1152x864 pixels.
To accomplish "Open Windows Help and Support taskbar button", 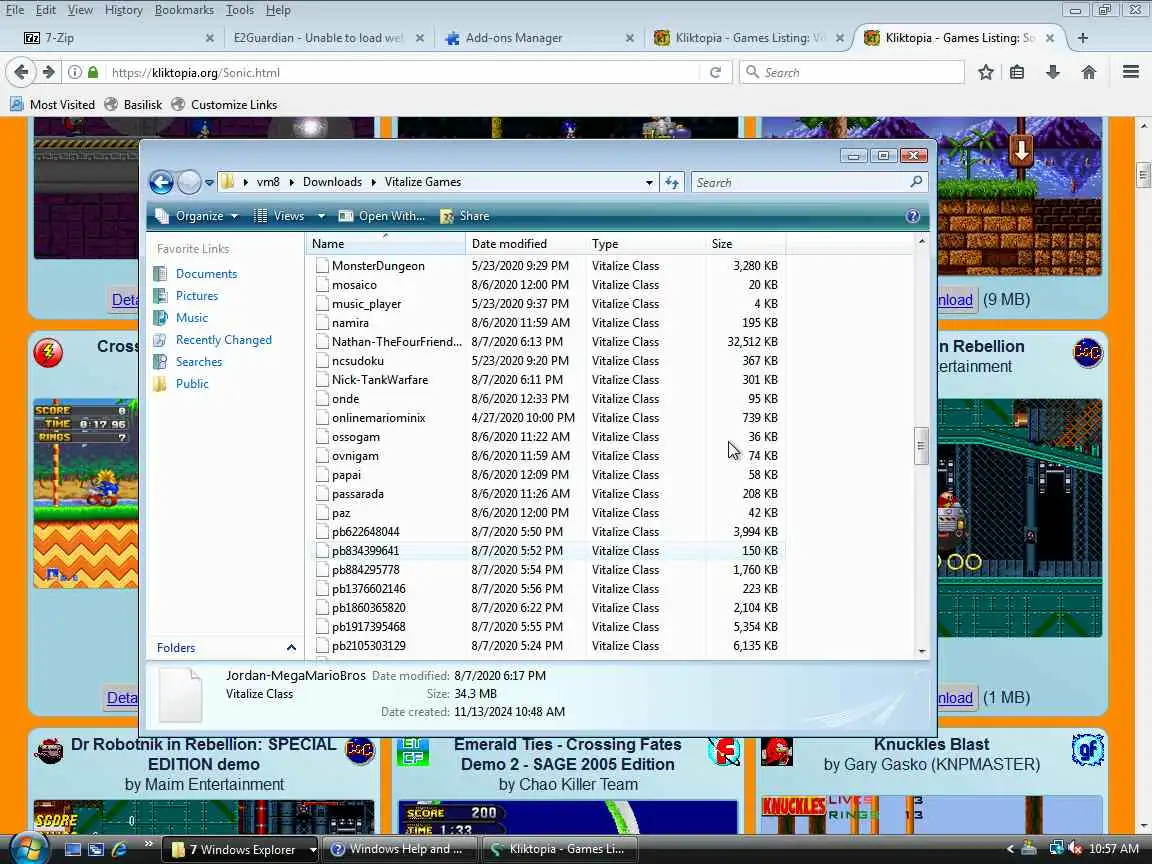I will (400, 849).
